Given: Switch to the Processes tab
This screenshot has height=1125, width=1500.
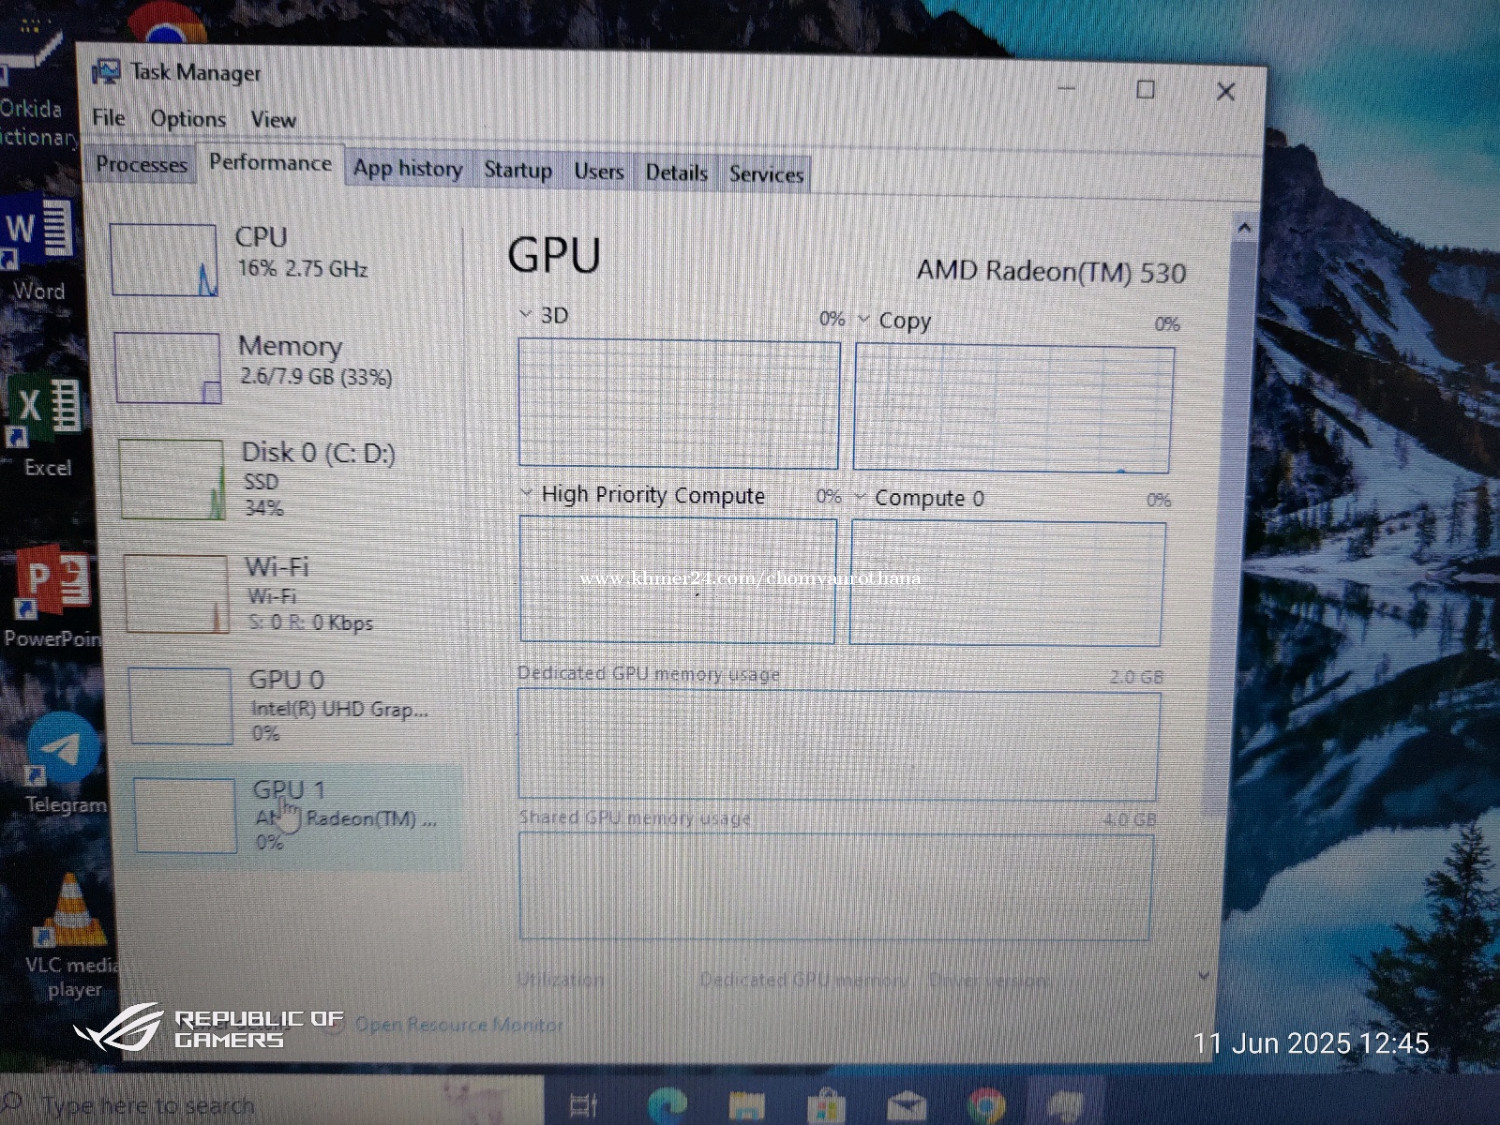Looking at the screenshot, I should [141, 164].
